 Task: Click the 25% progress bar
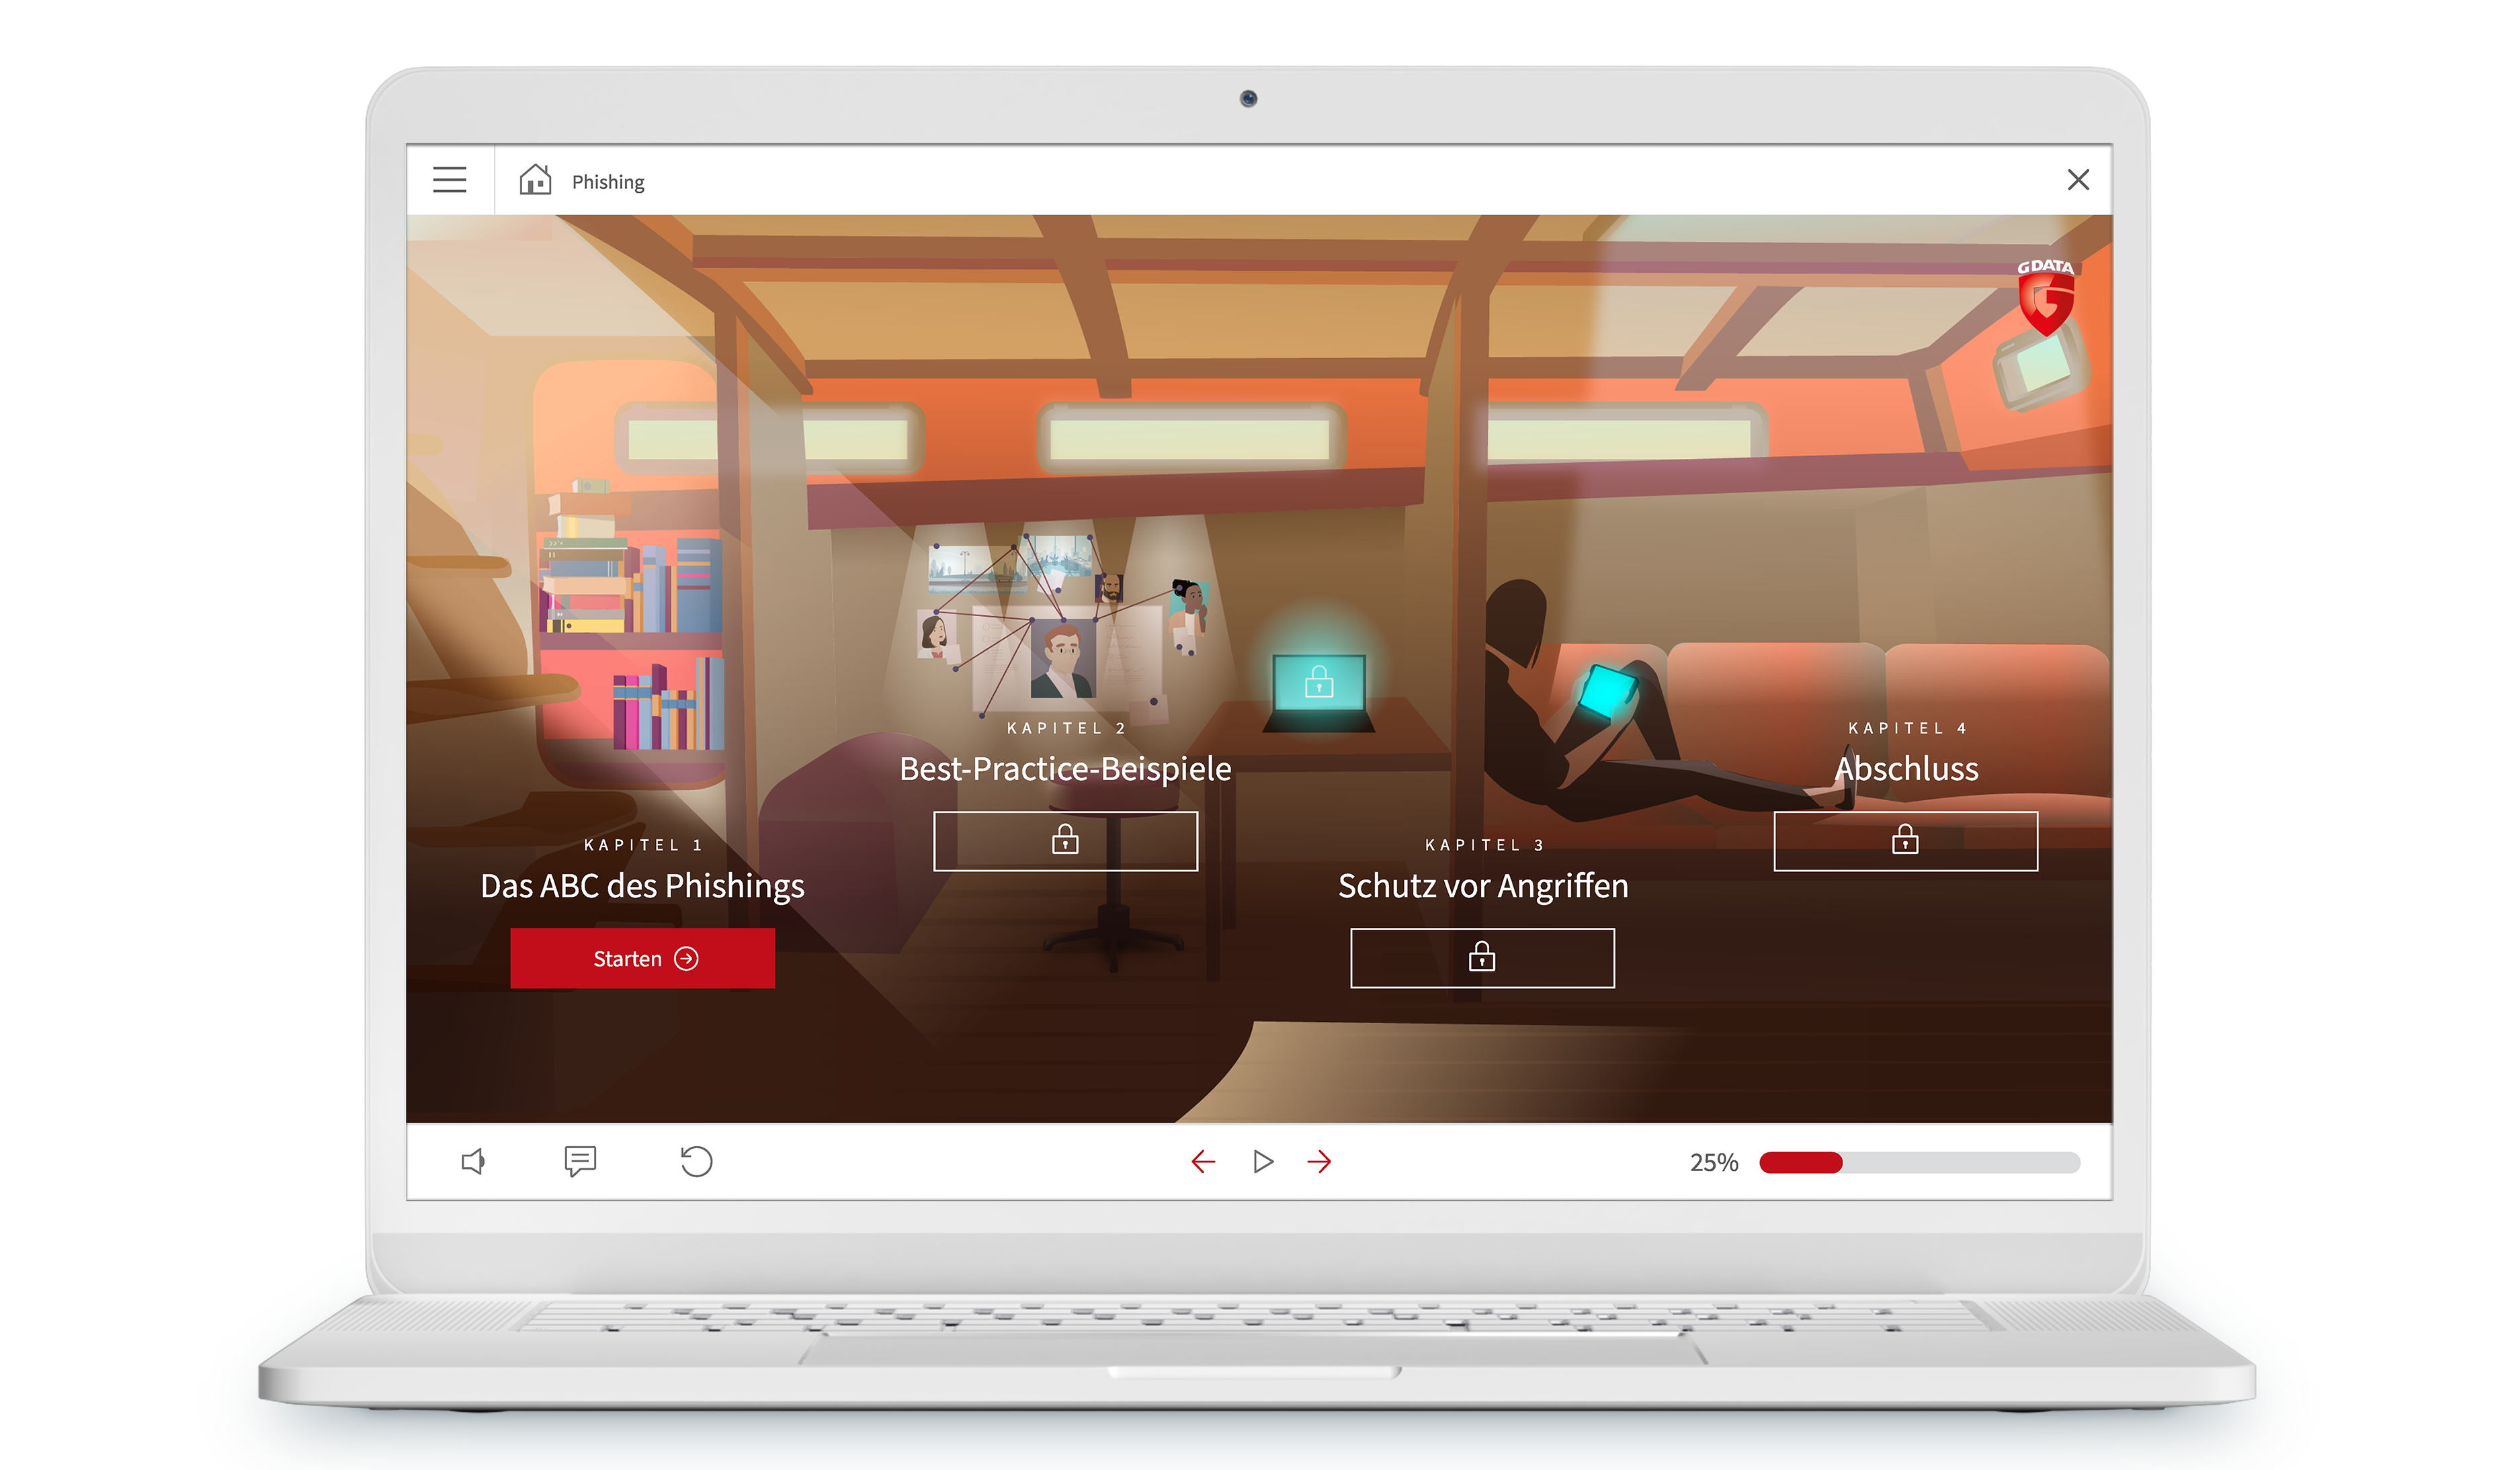point(1919,1162)
